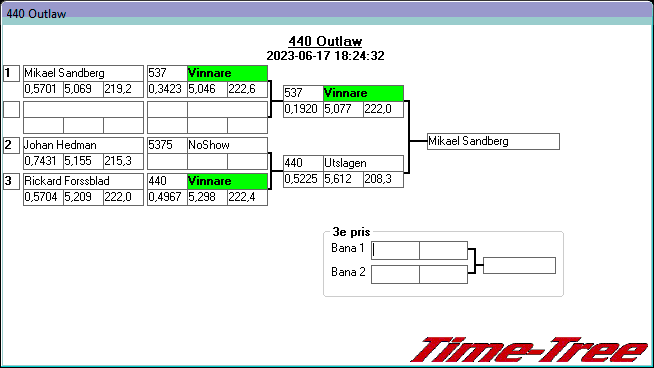Click the Bana 2 first input box
Viewport: 654px width, 368px height.
(395, 275)
